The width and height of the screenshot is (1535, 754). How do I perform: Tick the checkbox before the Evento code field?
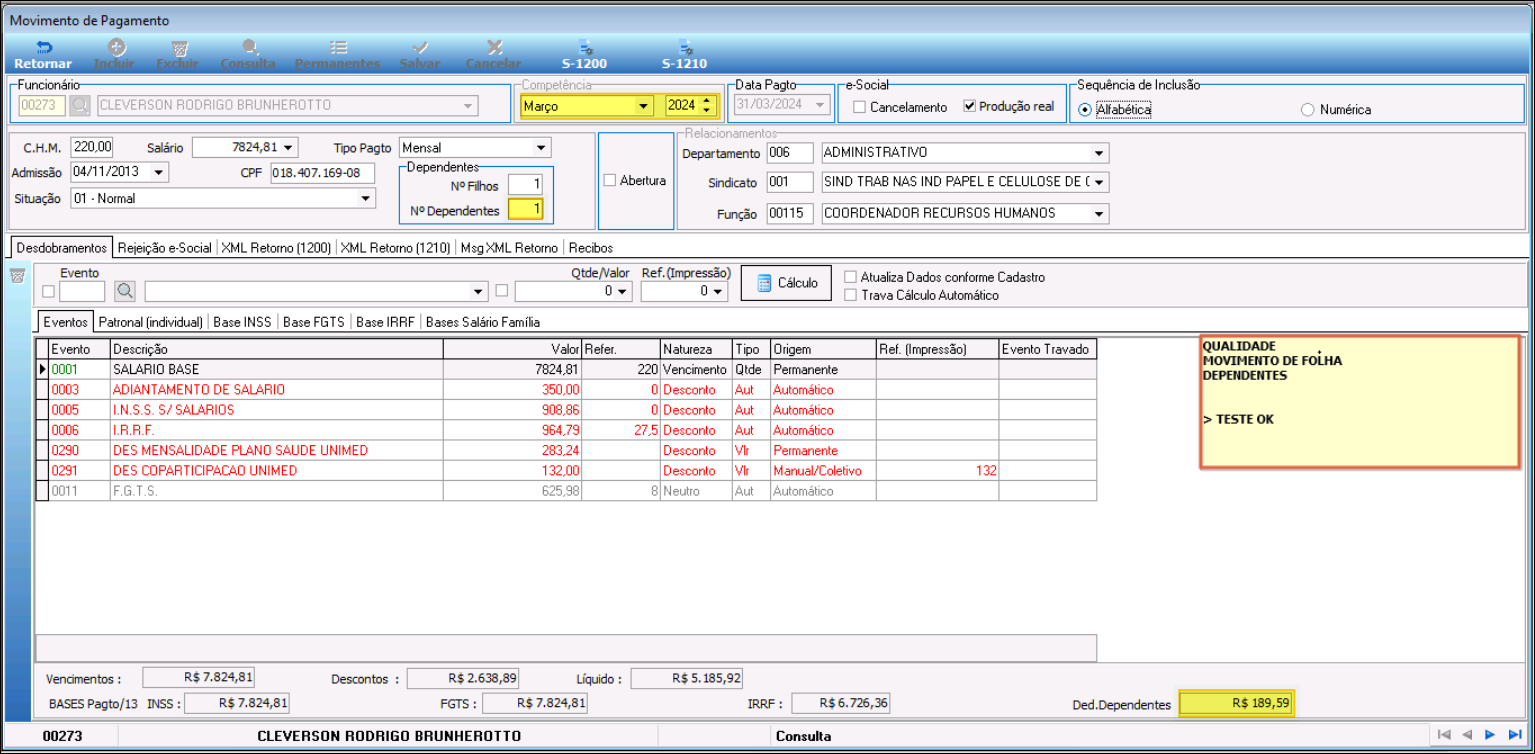tap(49, 291)
